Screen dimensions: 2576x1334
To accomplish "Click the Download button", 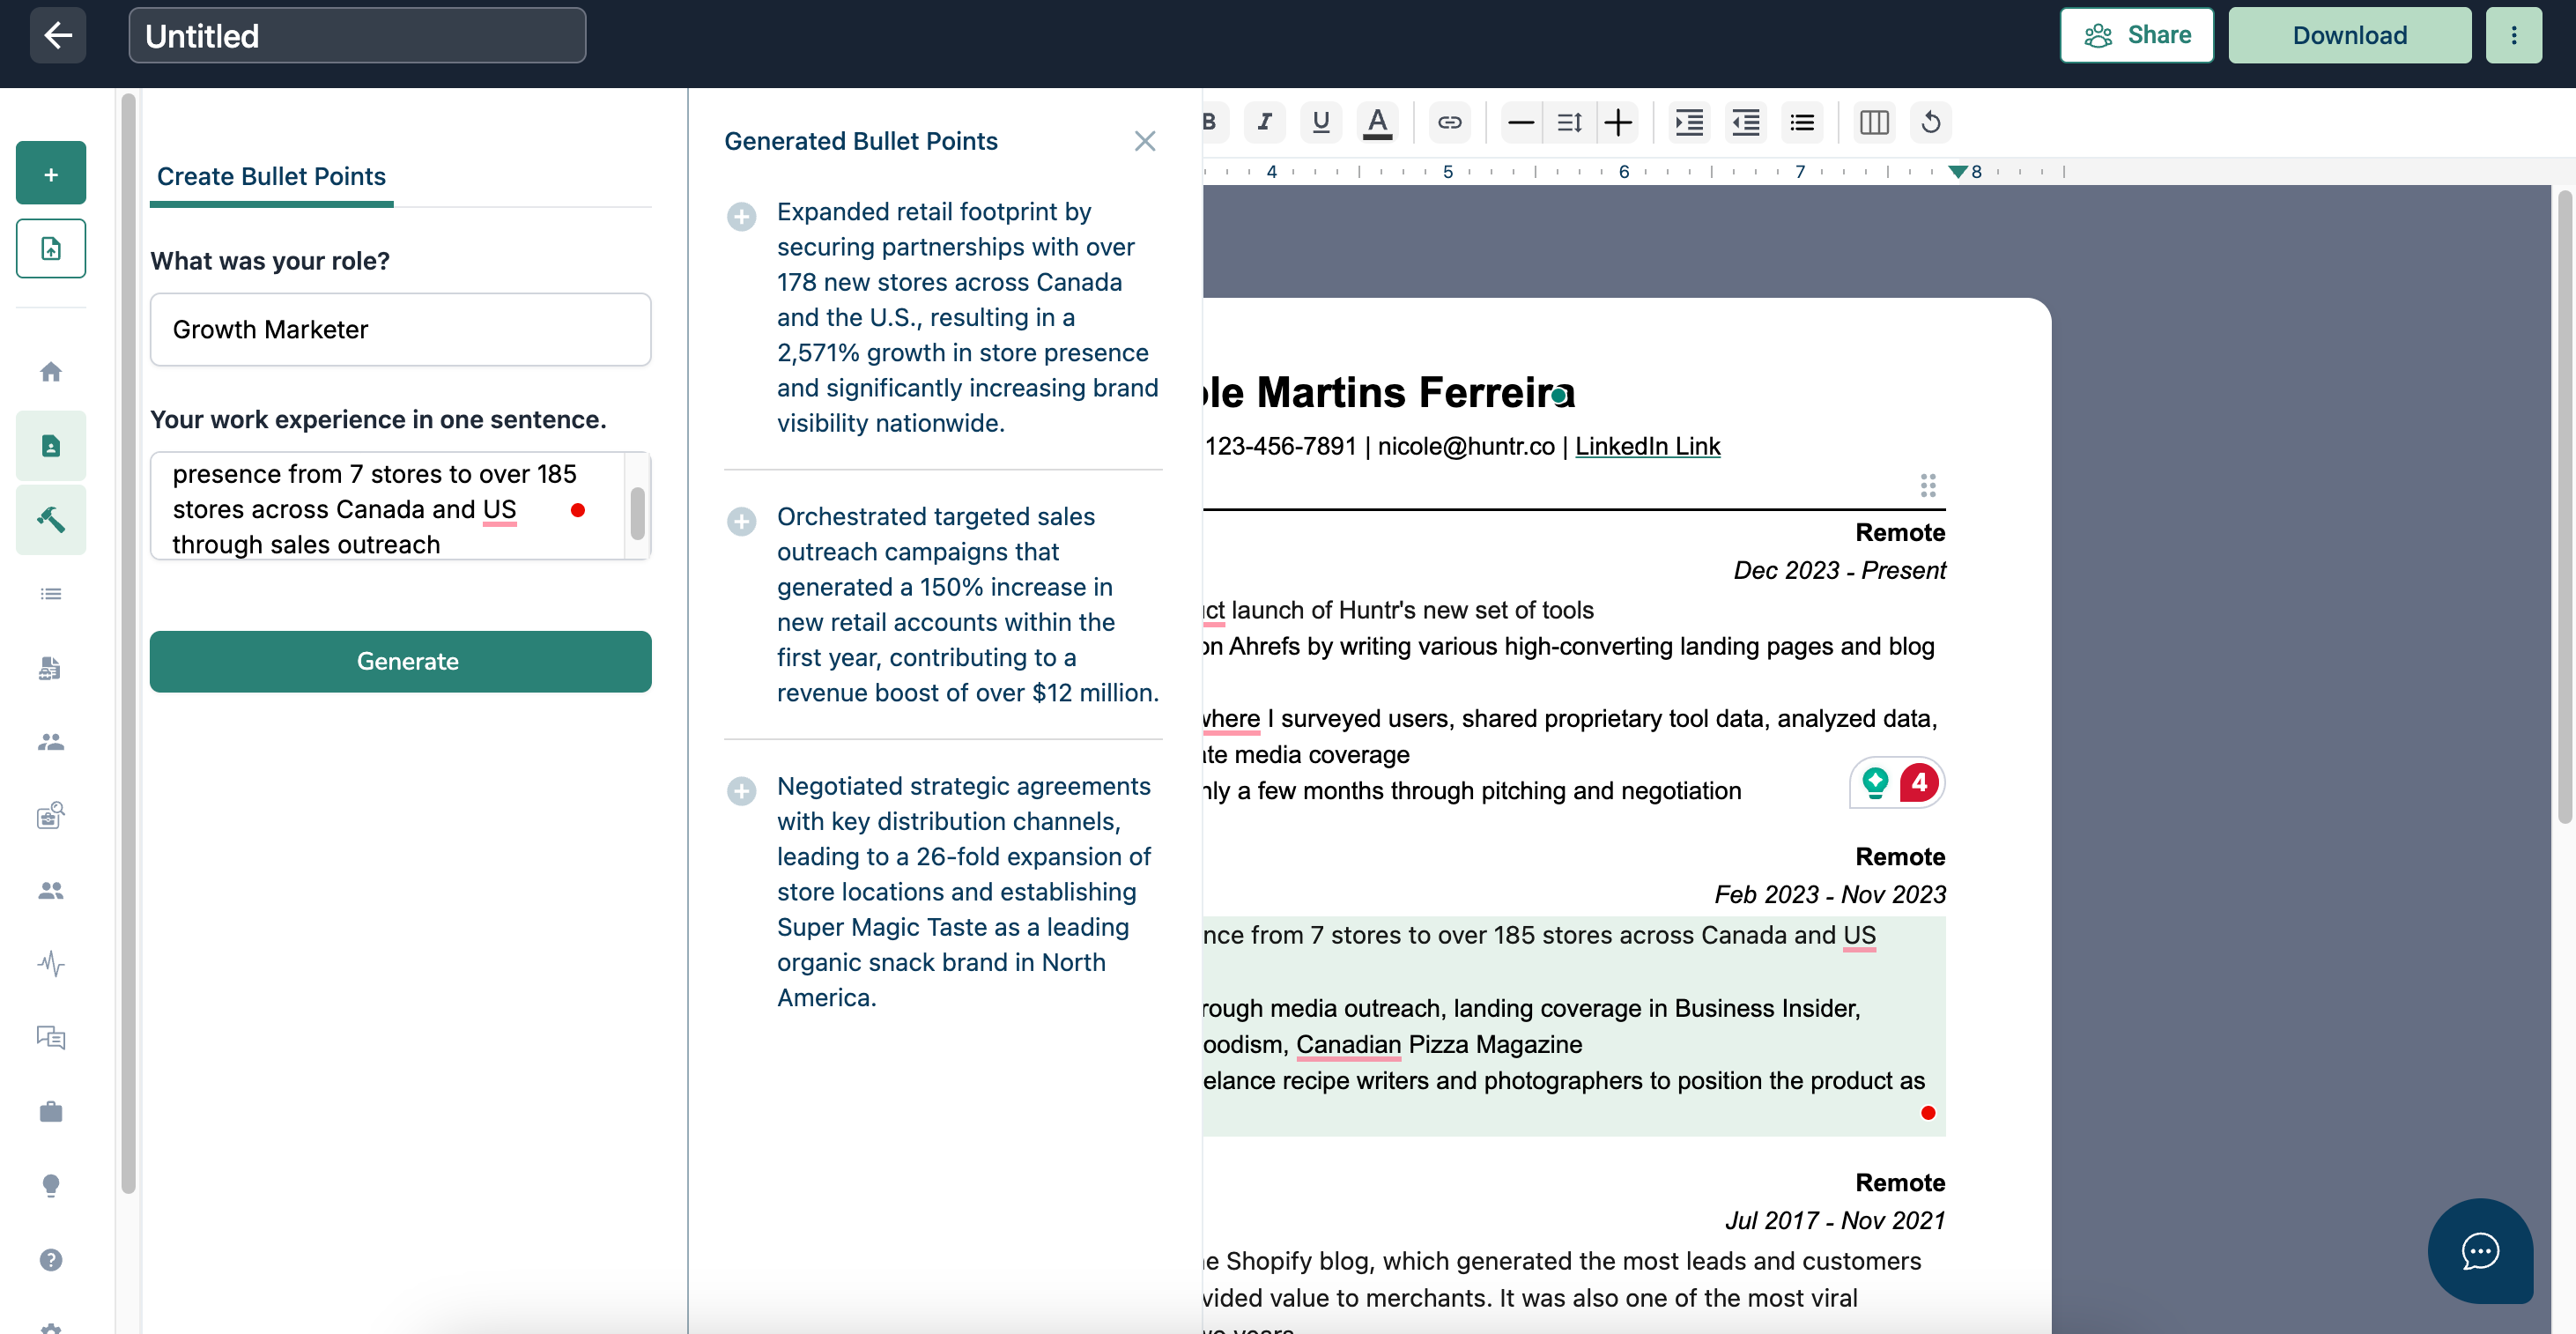I will click(x=2349, y=36).
